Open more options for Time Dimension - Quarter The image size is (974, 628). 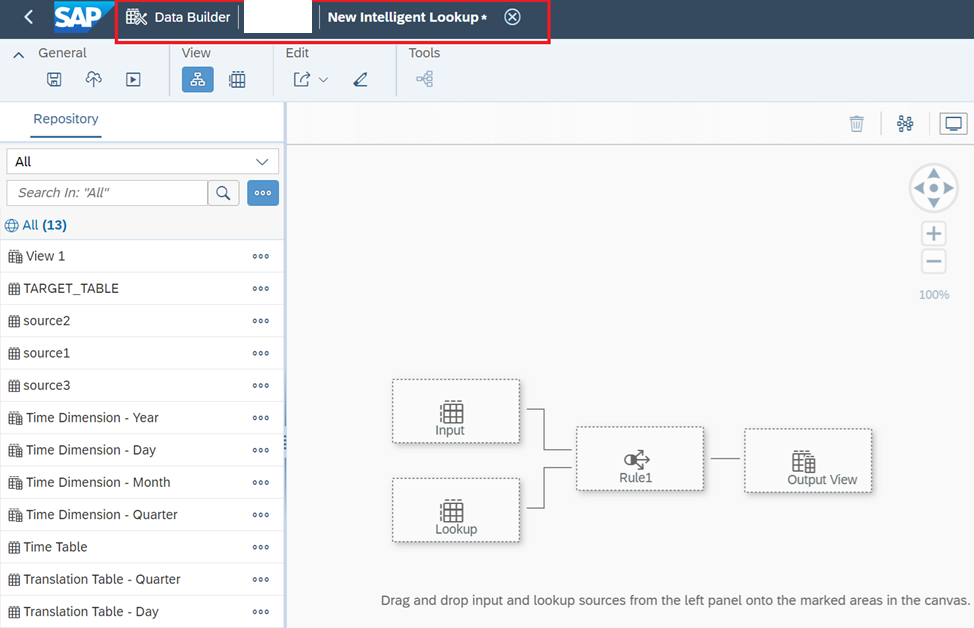pos(261,515)
